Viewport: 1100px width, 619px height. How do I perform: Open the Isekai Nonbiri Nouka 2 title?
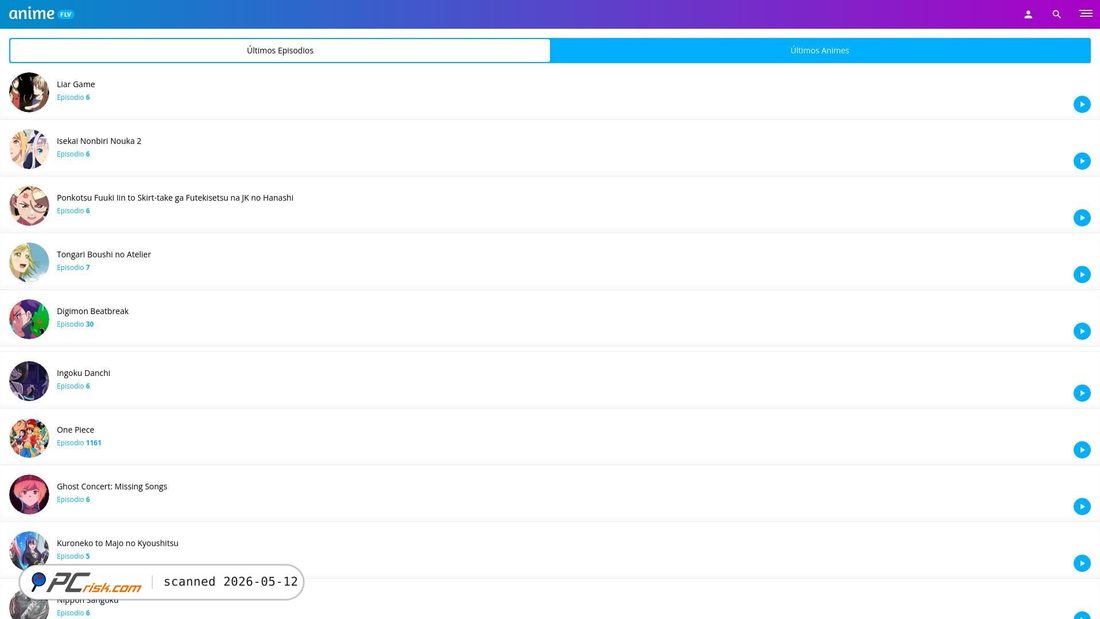99,141
